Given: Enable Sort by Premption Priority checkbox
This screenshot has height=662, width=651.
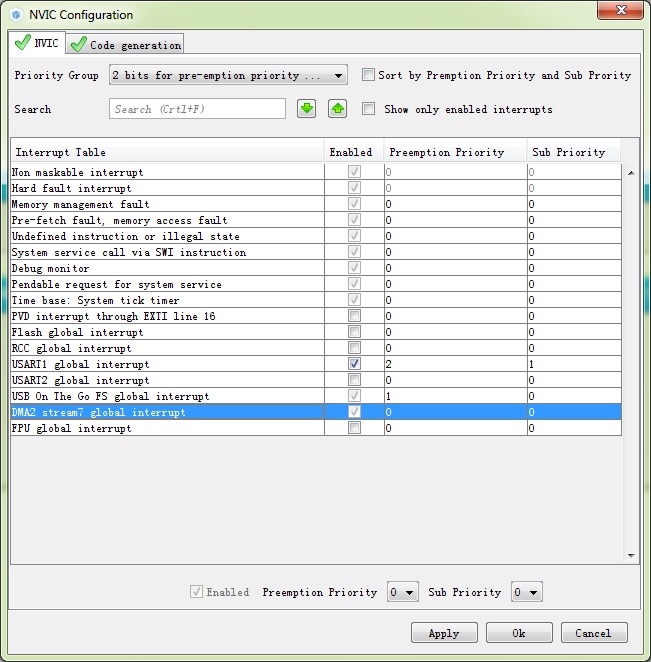Looking at the screenshot, I should coord(368,75).
